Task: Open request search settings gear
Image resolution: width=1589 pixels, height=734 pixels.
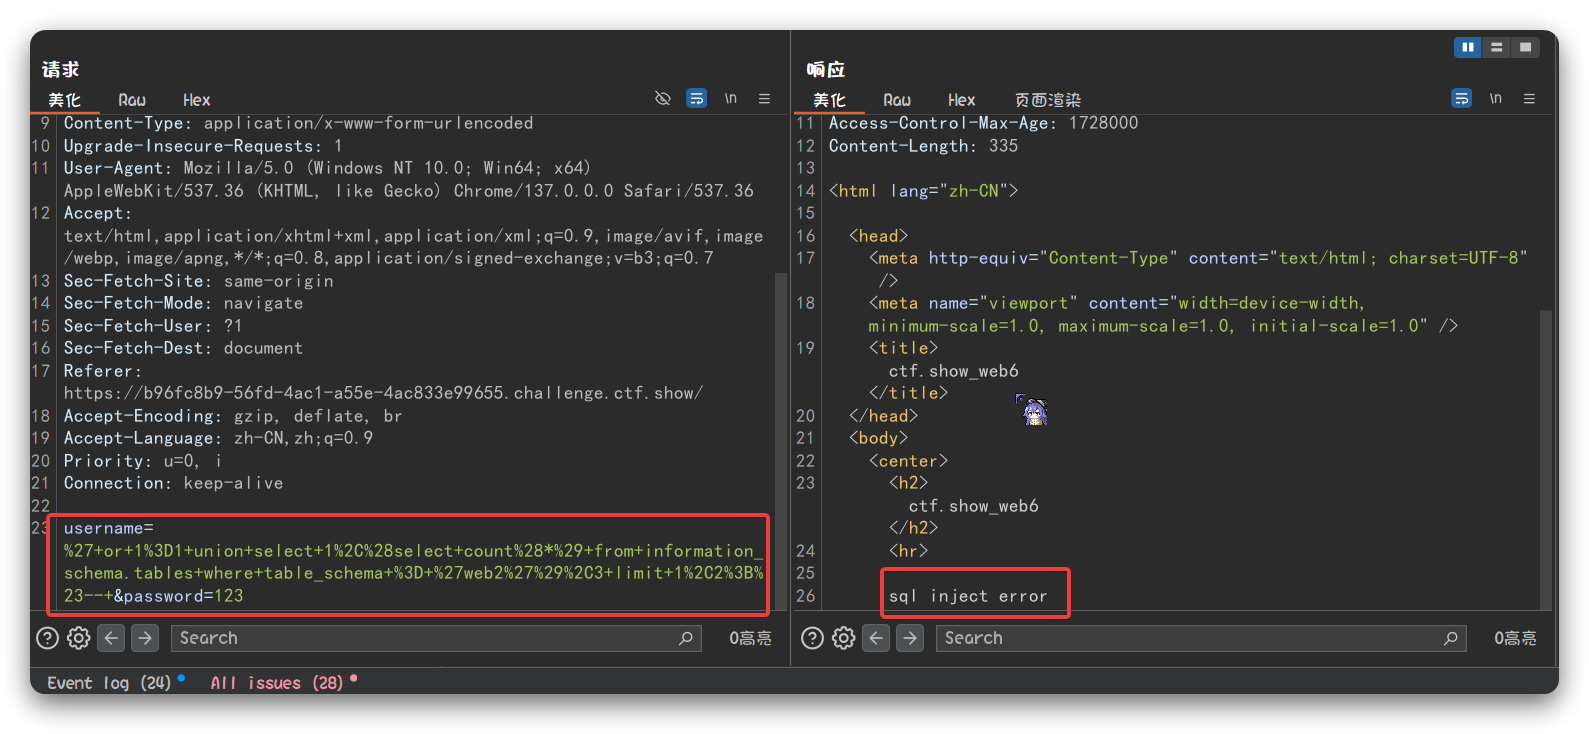Action: (79, 638)
